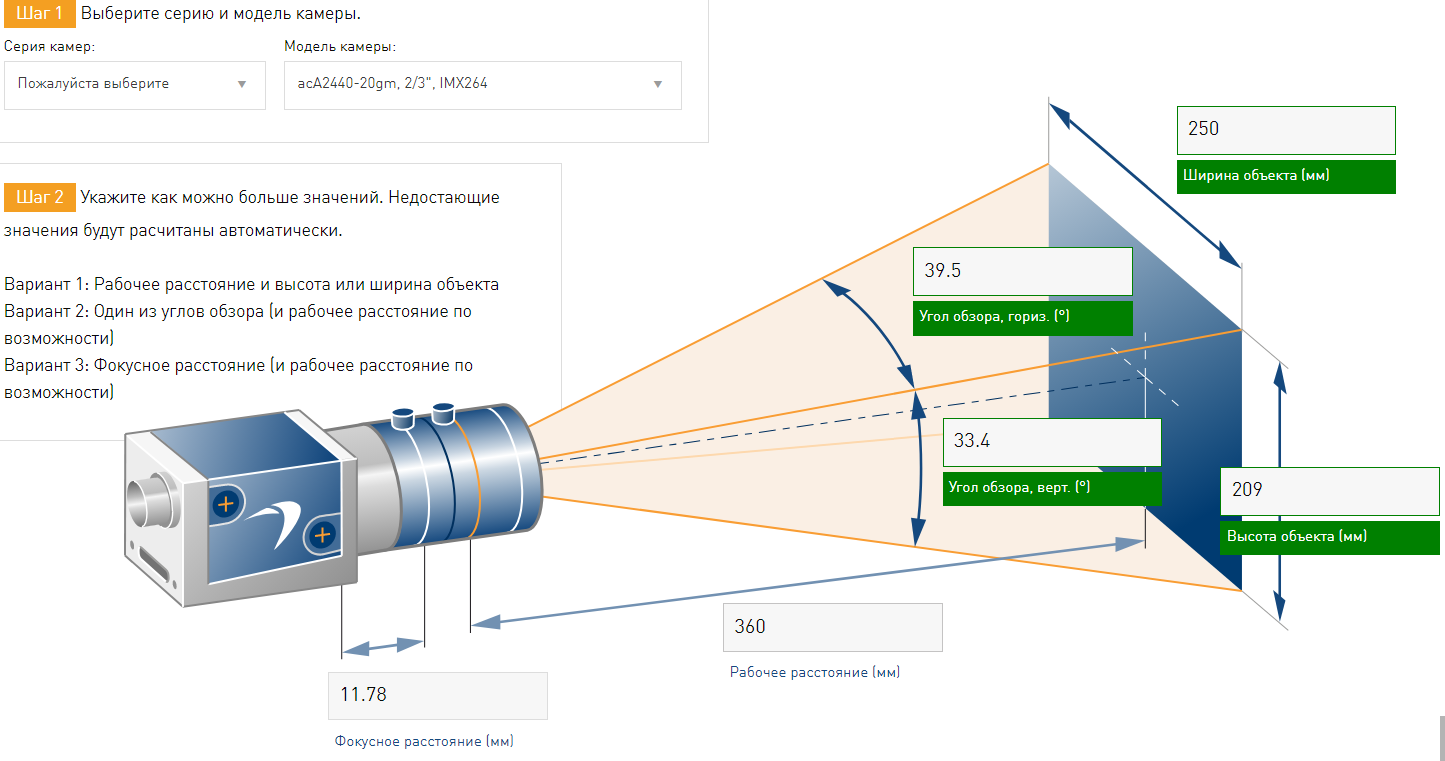Image resolution: width=1445 pixels, height=761 pixels.
Task: Click the 'Вариант 3' instruction line
Action: (x=239, y=378)
